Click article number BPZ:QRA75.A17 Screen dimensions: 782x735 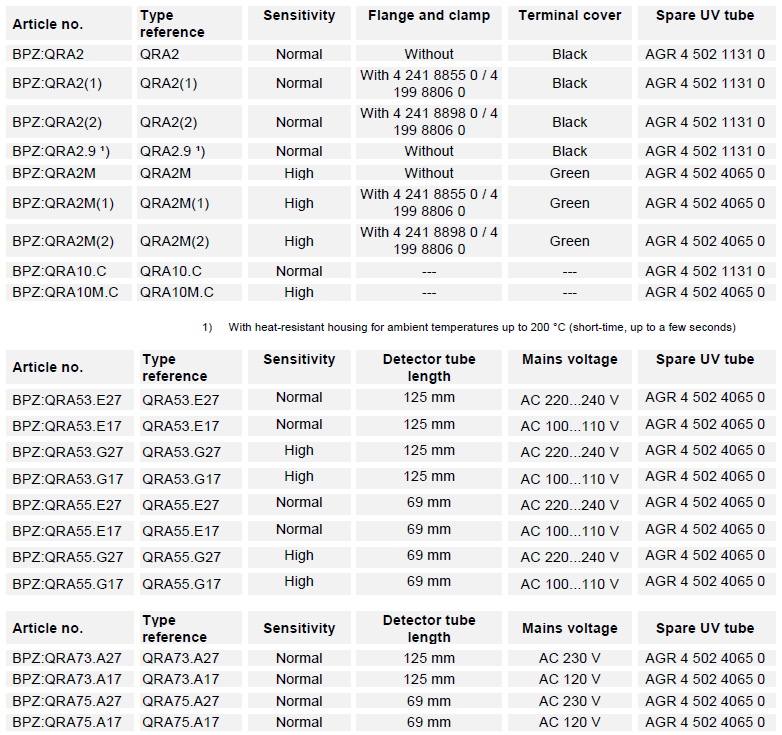tap(67, 722)
